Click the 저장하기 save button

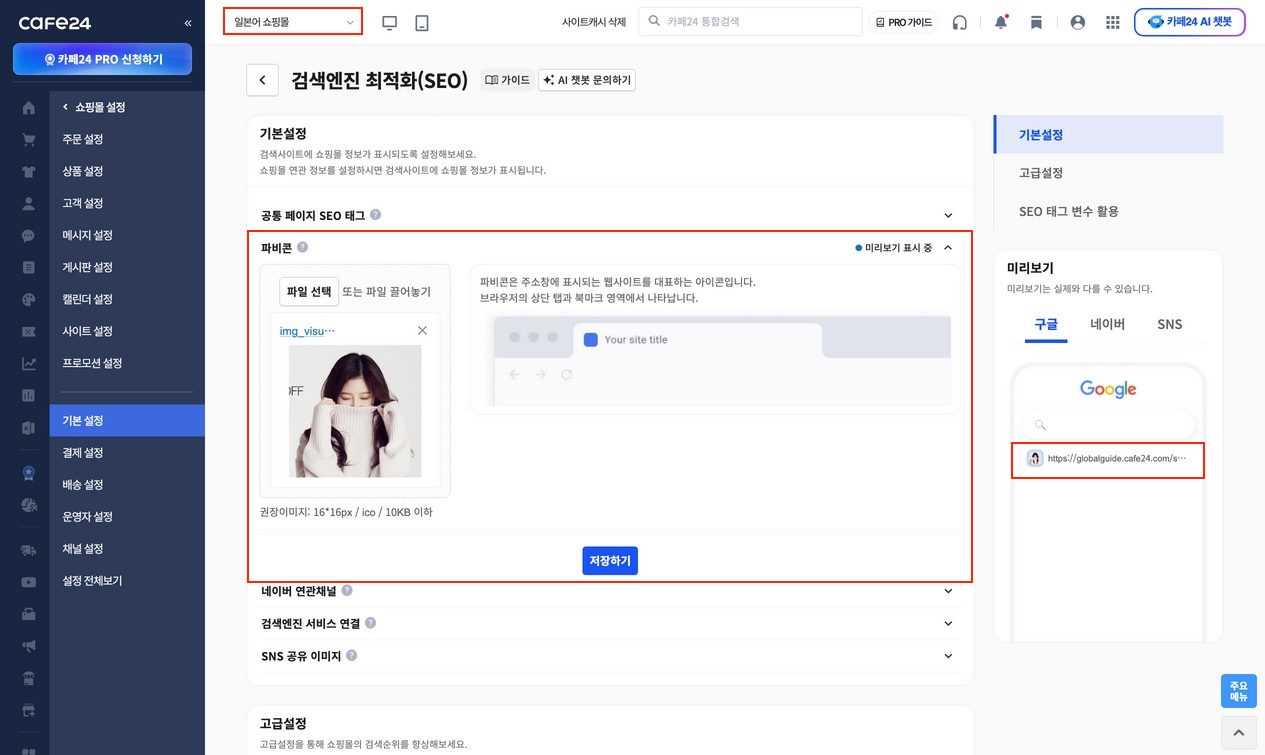610,561
